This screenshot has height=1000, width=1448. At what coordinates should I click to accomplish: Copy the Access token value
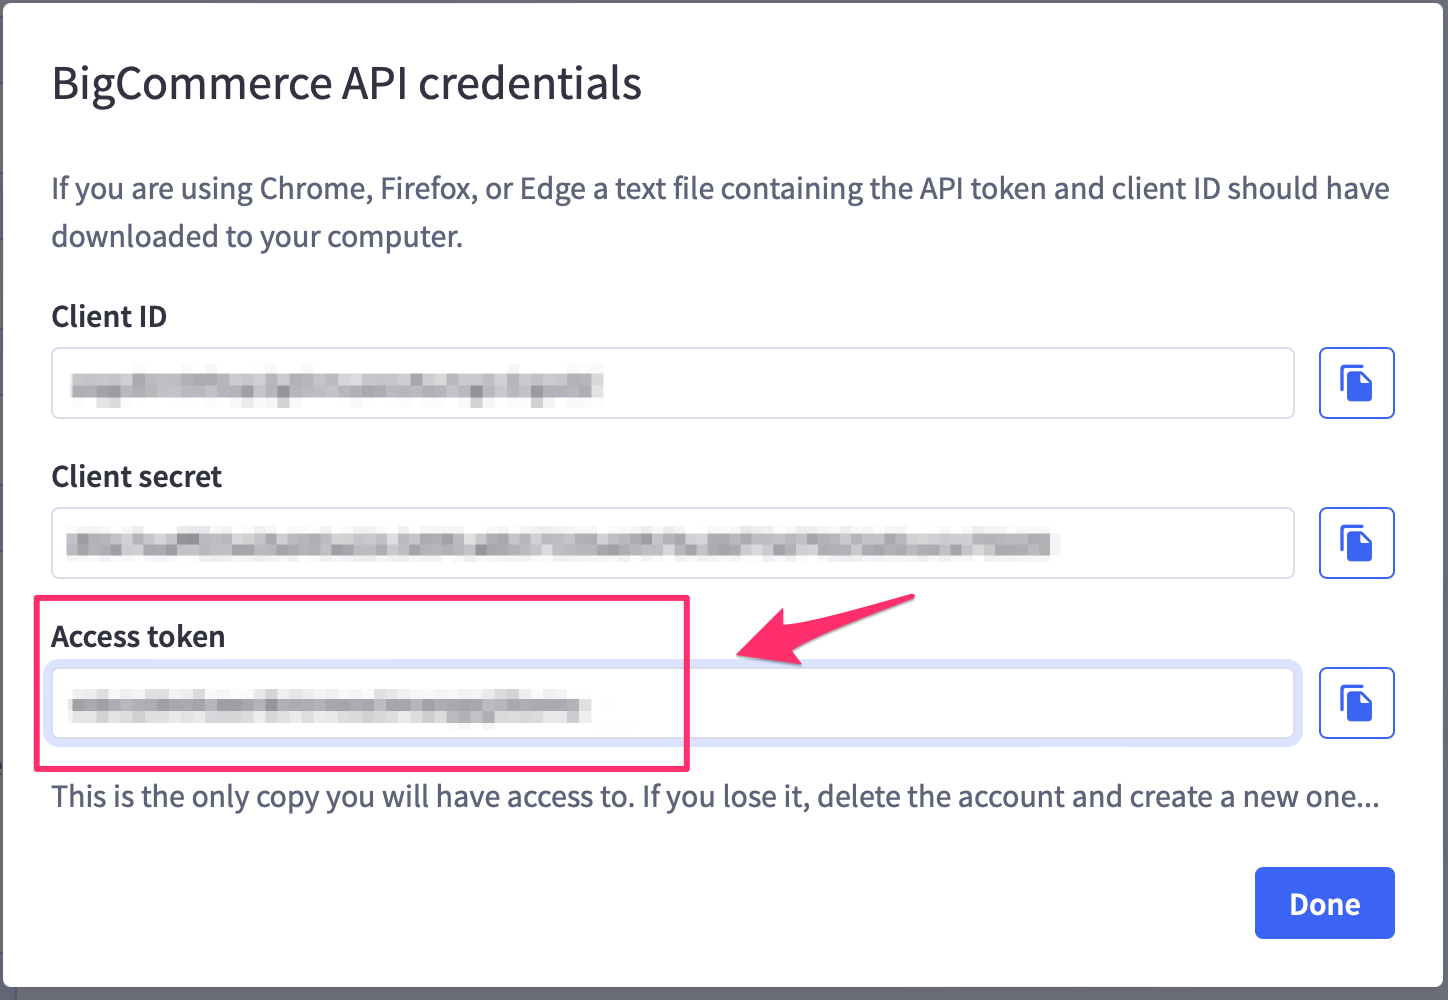(1356, 703)
